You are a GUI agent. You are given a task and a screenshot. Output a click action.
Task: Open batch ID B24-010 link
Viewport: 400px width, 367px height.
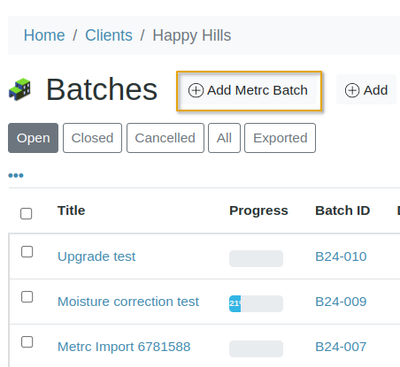[341, 257]
